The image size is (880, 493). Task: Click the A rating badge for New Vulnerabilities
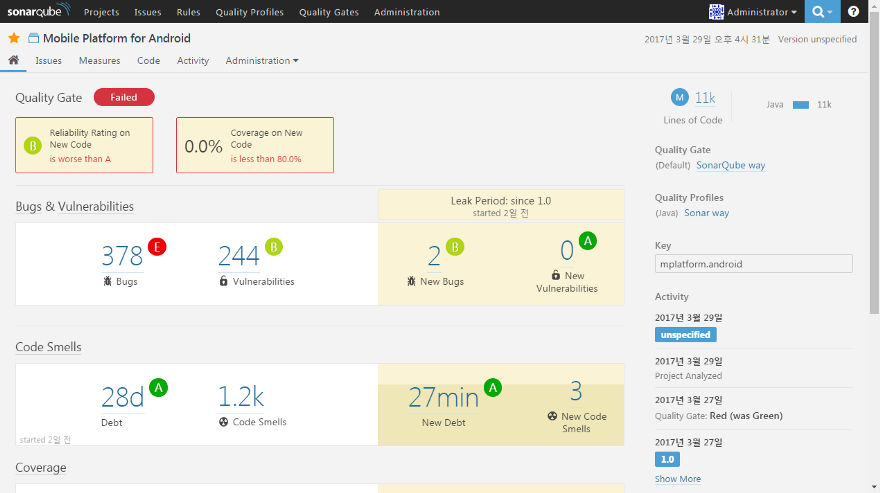(588, 241)
